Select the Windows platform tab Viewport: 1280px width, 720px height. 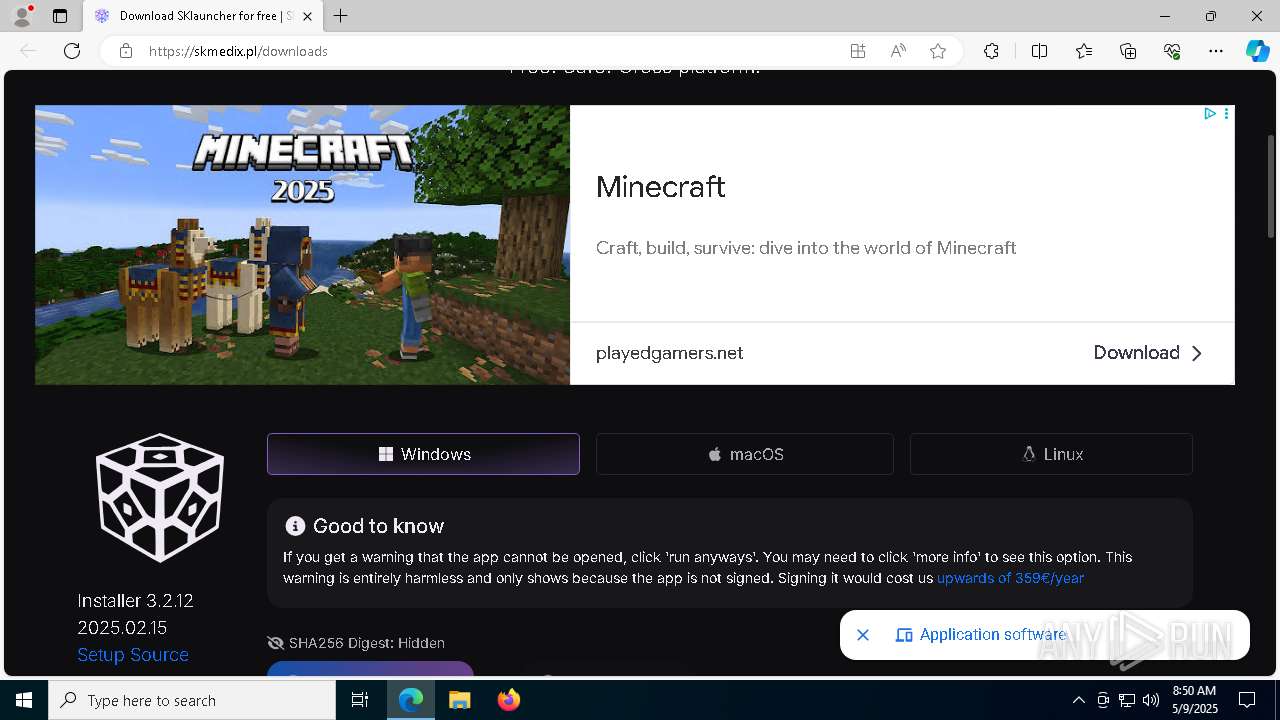[x=423, y=454]
